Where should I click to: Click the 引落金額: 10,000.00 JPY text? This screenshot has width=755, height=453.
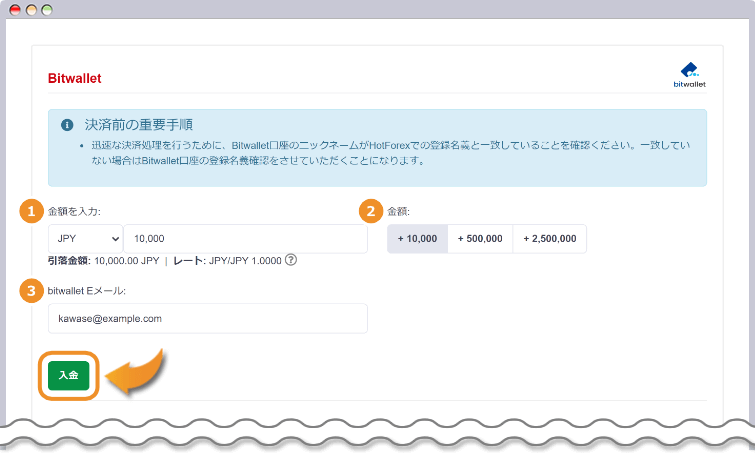pos(104,260)
